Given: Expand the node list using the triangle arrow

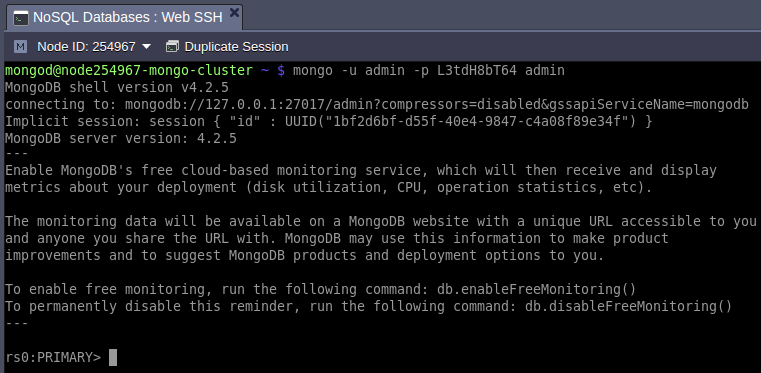Looking at the screenshot, I should (x=146, y=47).
